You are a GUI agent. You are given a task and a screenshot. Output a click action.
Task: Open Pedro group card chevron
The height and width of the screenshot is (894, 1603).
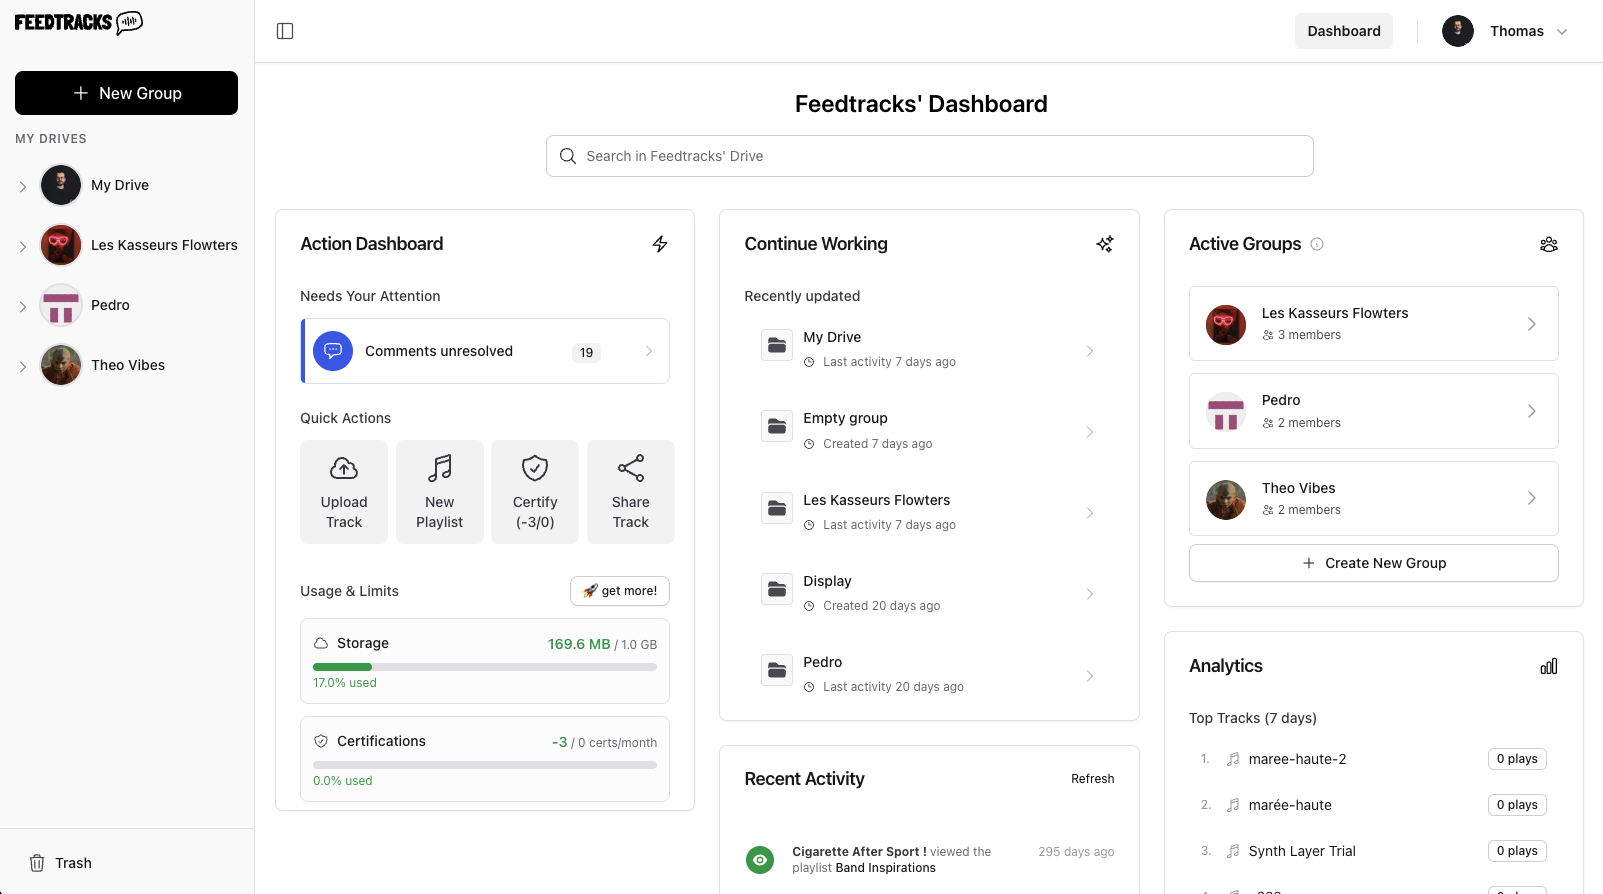[x=1532, y=411]
